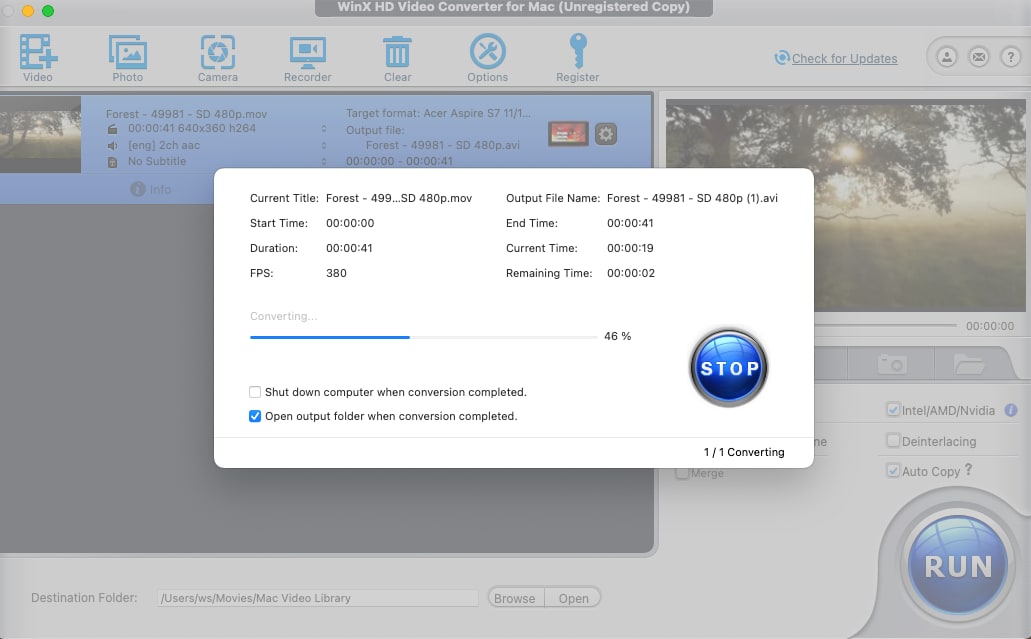
Task: Toggle the Auto Copy checkbox
Action: 893,470
